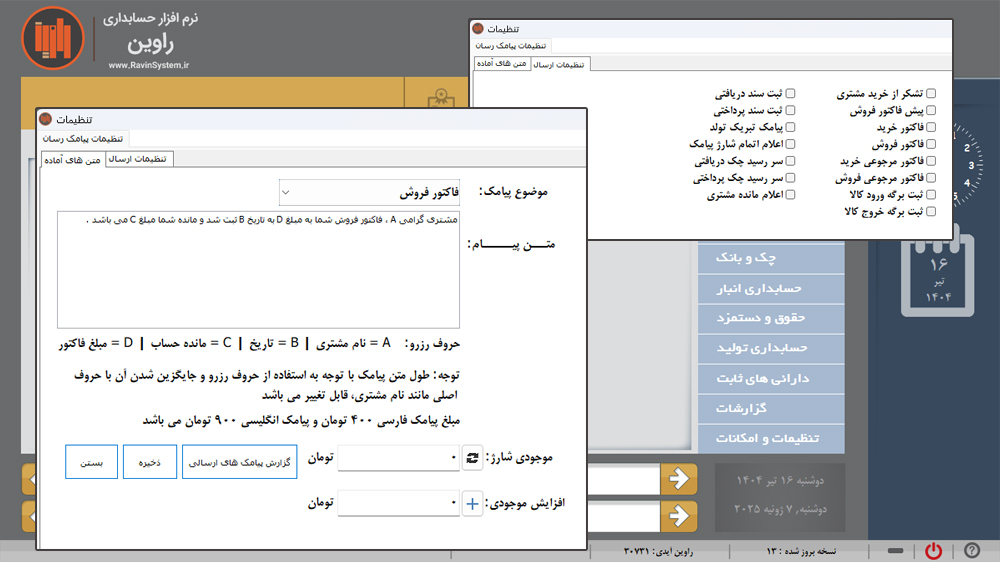Click the plus icon beside افزایش موجودی
This screenshot has height=562, width=1000.
(472, 504)
